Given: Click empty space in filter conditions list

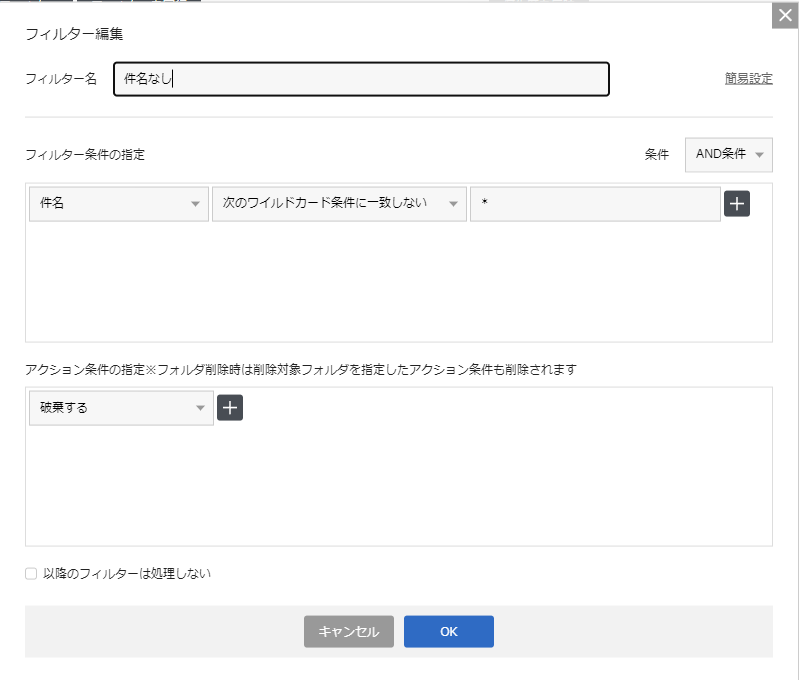Looking at the screenshot, I should [x=398, y=285].
